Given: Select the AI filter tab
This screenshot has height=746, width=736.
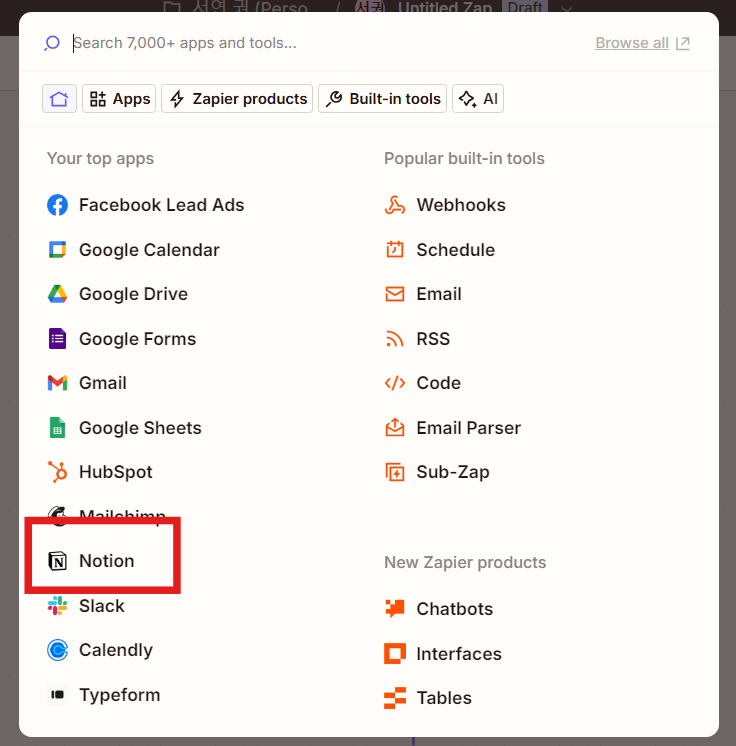Looking at the screenshot, I should pyautogui.click(x=478, y=98).
